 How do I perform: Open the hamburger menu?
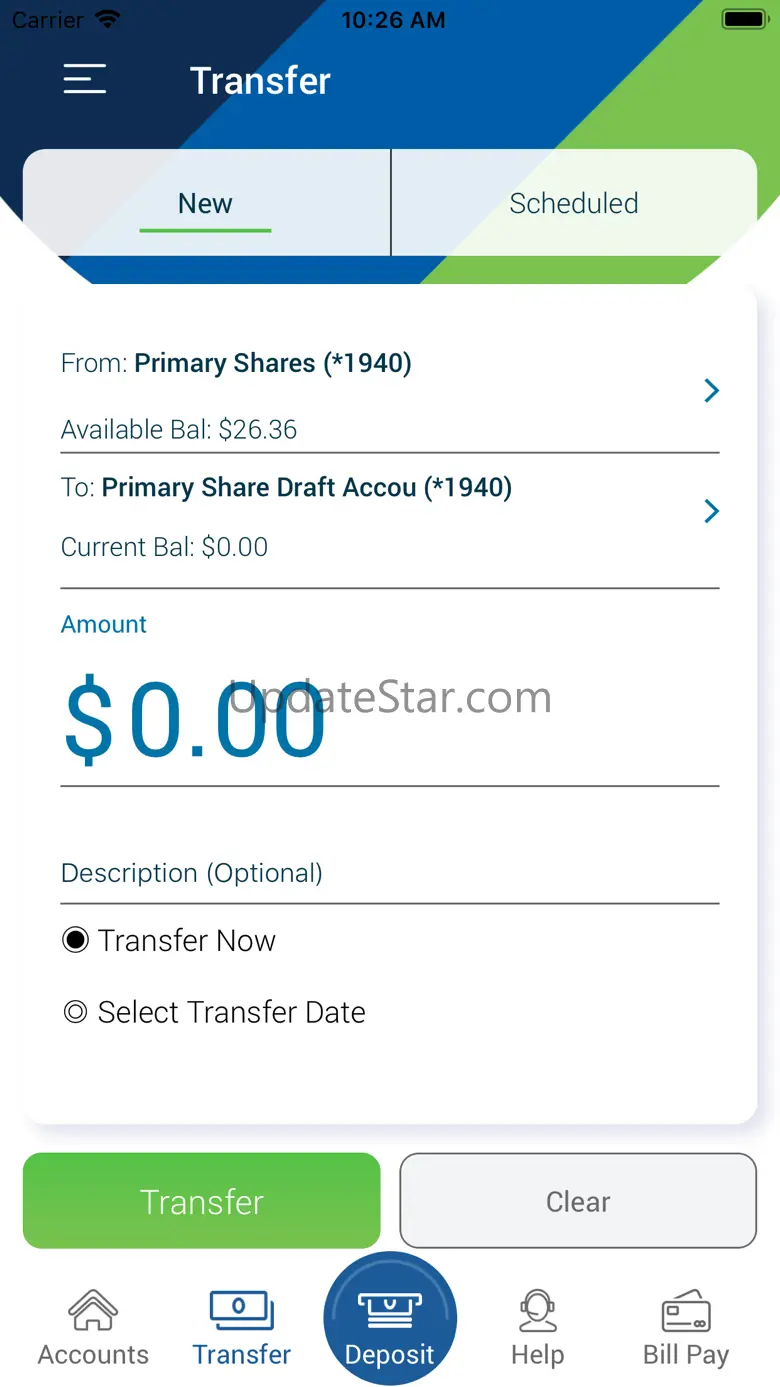[x=85, y=80]
